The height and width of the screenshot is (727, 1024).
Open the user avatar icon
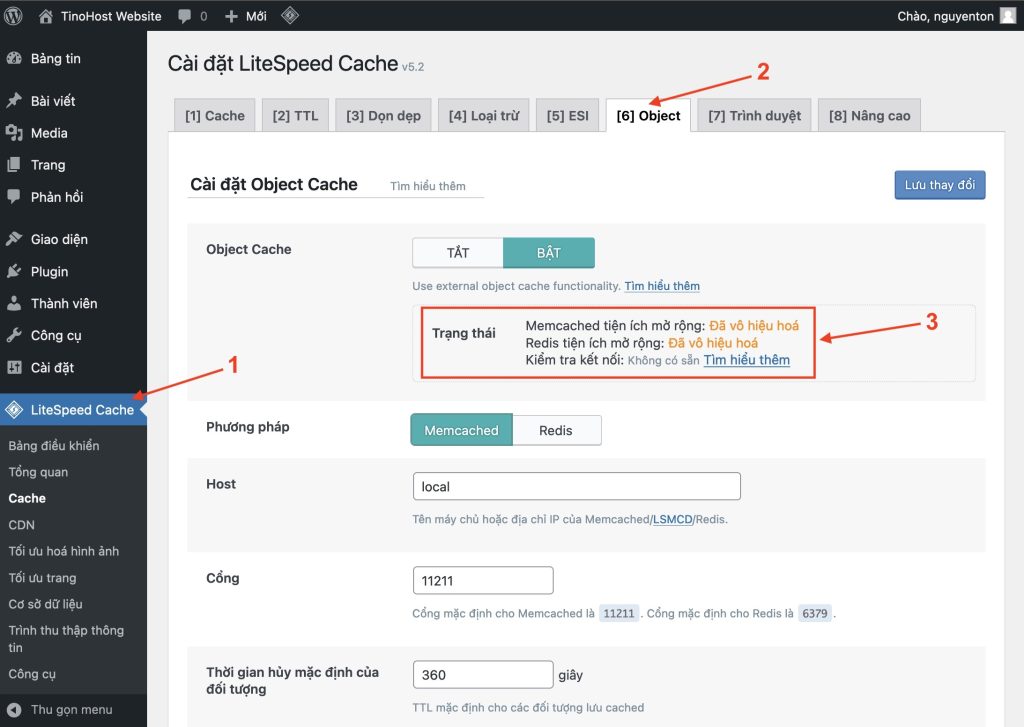click(x=1008, y=16)
